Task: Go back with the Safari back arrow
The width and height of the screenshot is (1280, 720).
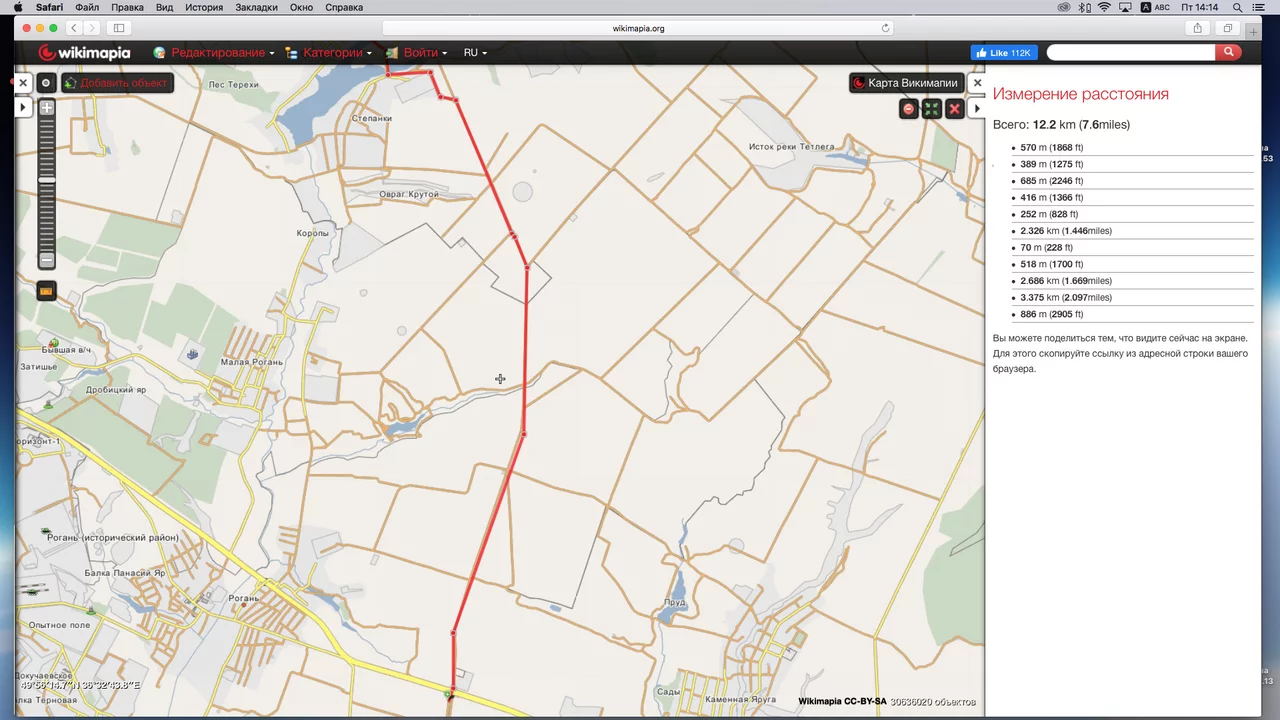Action: coord(74,28)
